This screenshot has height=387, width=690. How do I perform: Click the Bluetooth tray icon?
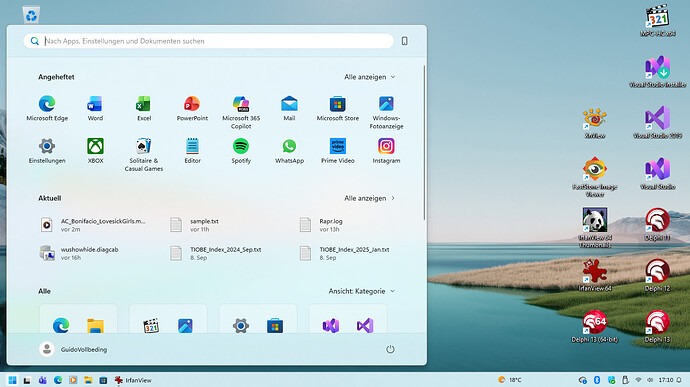(x=597, y=380)
